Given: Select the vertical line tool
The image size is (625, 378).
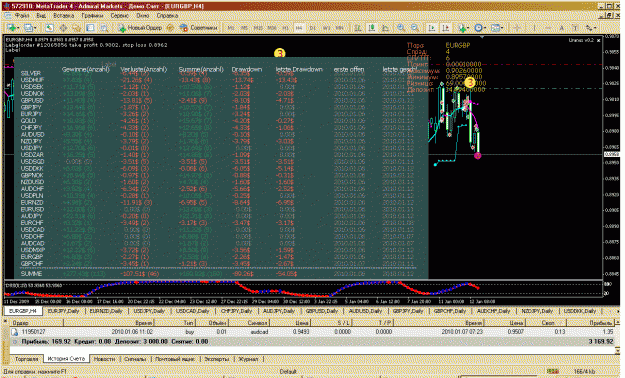Looking at the screenshot, I should click(534, 28).
